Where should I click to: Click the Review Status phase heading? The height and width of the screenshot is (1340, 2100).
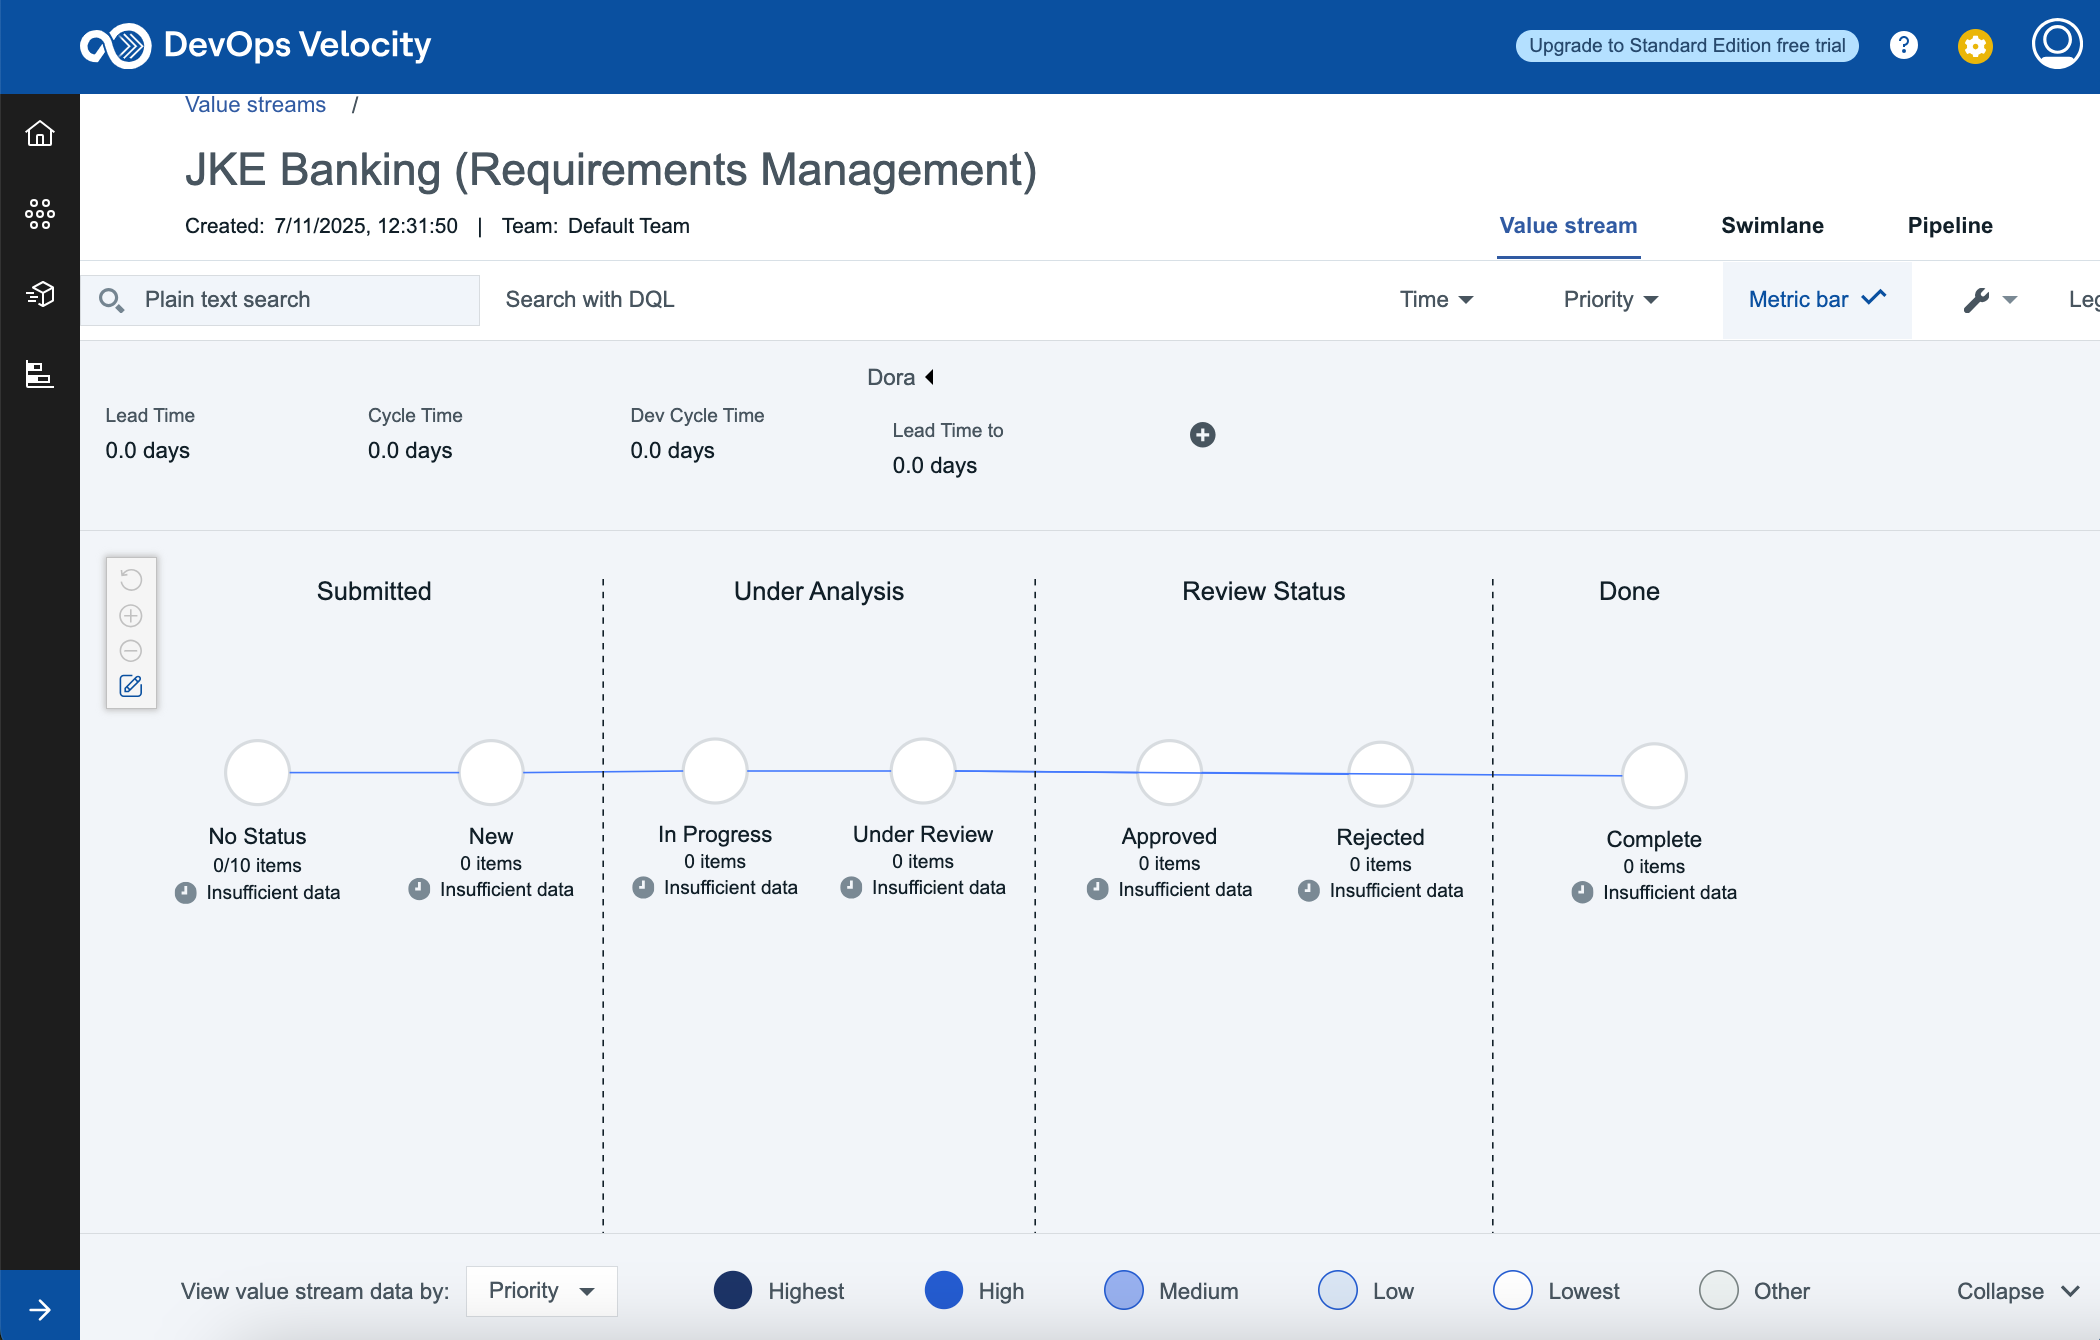click(1264, 591)
